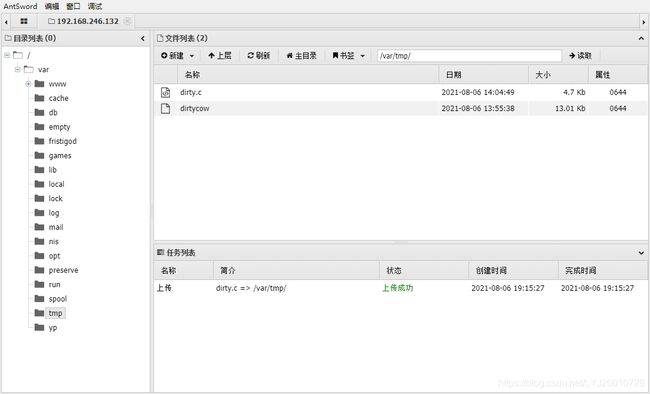This screenshot has width=650, height=394.
Task: Go to 主目录
Action: [301, 56]
